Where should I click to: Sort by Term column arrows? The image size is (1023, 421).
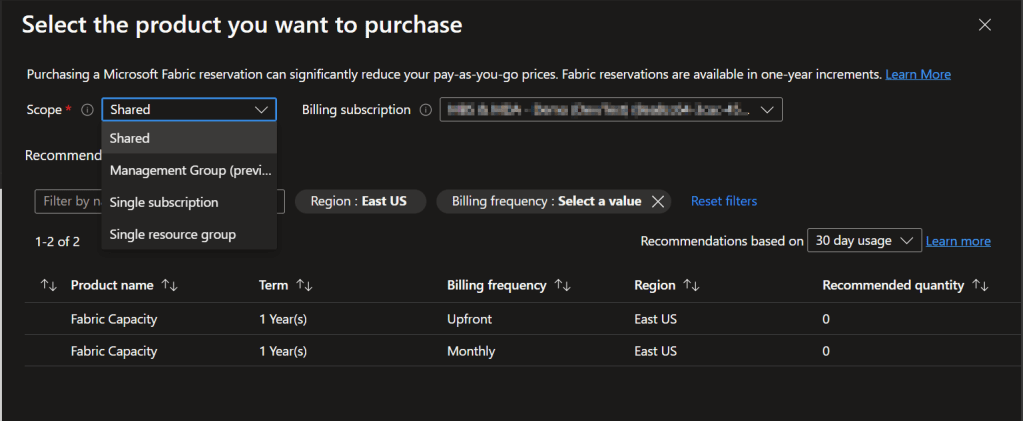(303, 286)
